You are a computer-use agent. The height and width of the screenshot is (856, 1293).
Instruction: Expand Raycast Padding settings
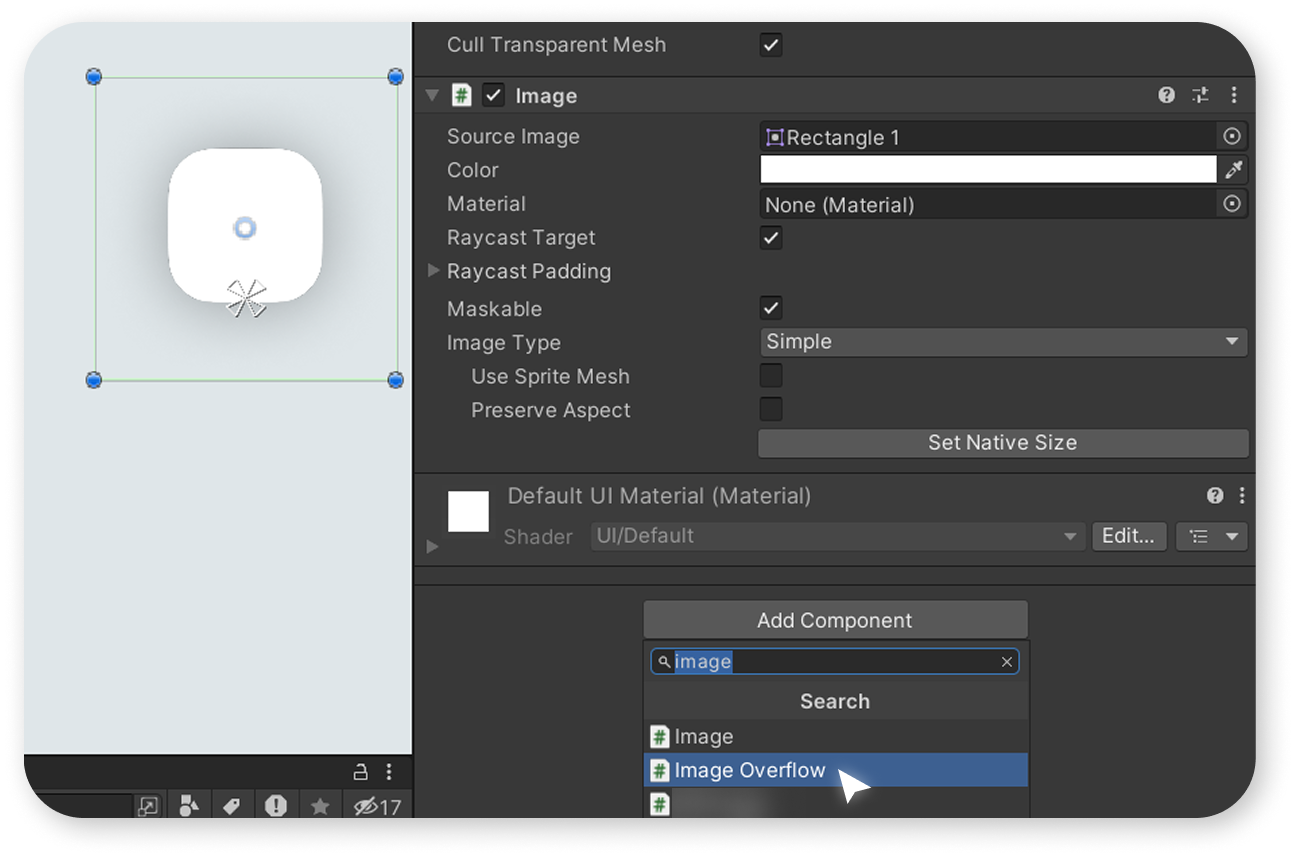click(434, 271)
